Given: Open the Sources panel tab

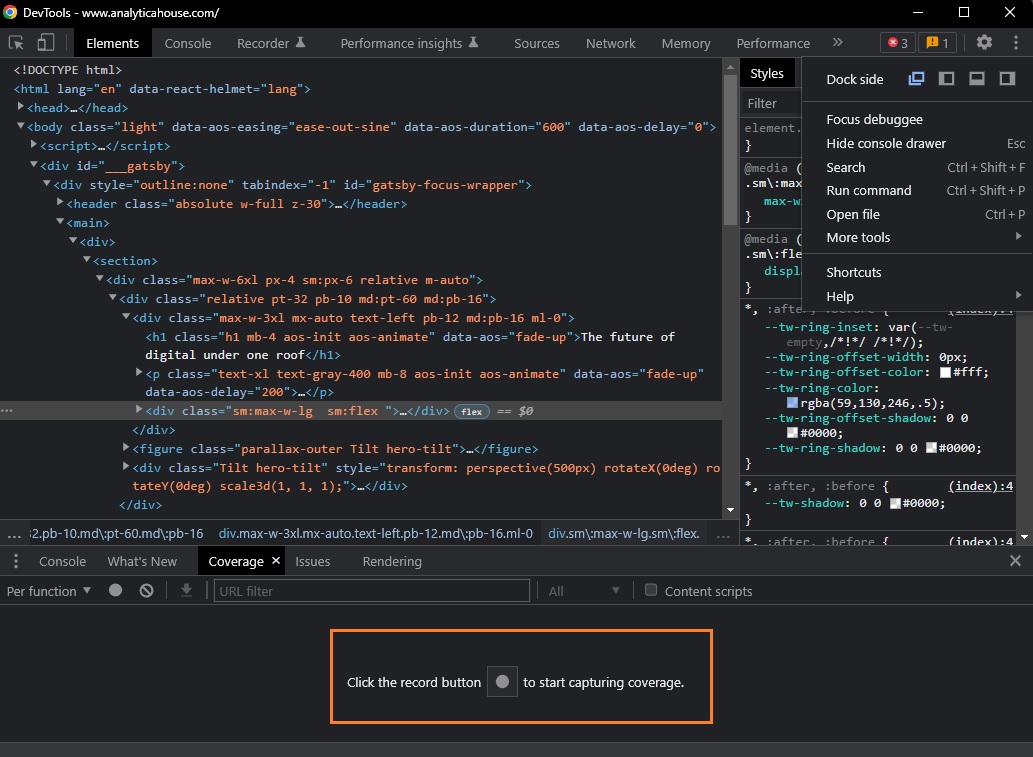Looking at the screenshot, I should [536, 43].
